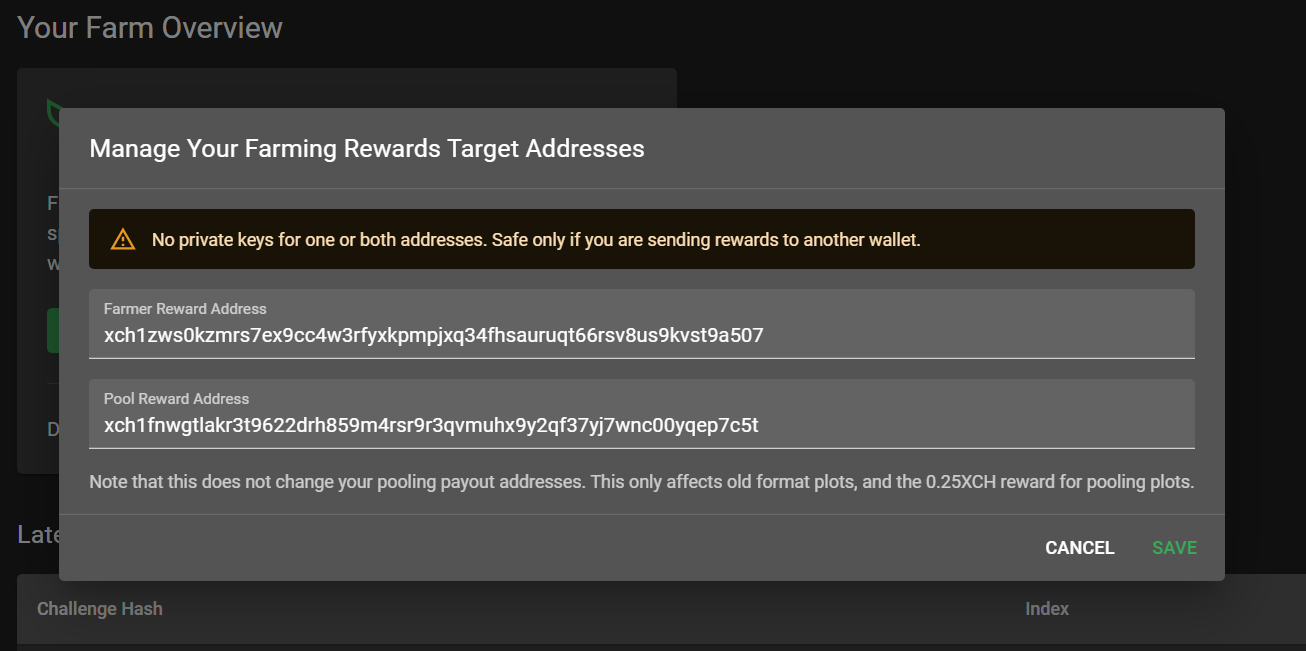The width and height of the screenshot is (1306, 651).
Task: Select the pool reward xch address text
Action: click(x=430, y=425)
